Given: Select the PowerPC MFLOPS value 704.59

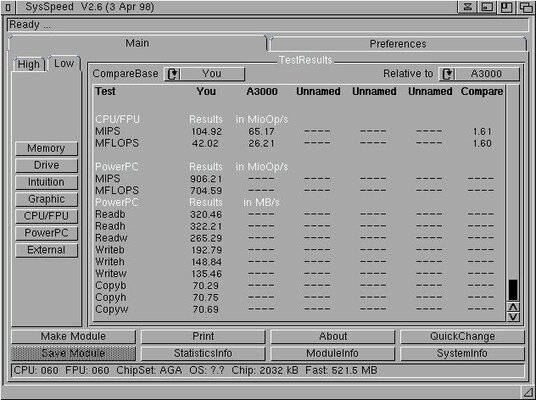Looking at the screenshot, I should tap(206, 191).
